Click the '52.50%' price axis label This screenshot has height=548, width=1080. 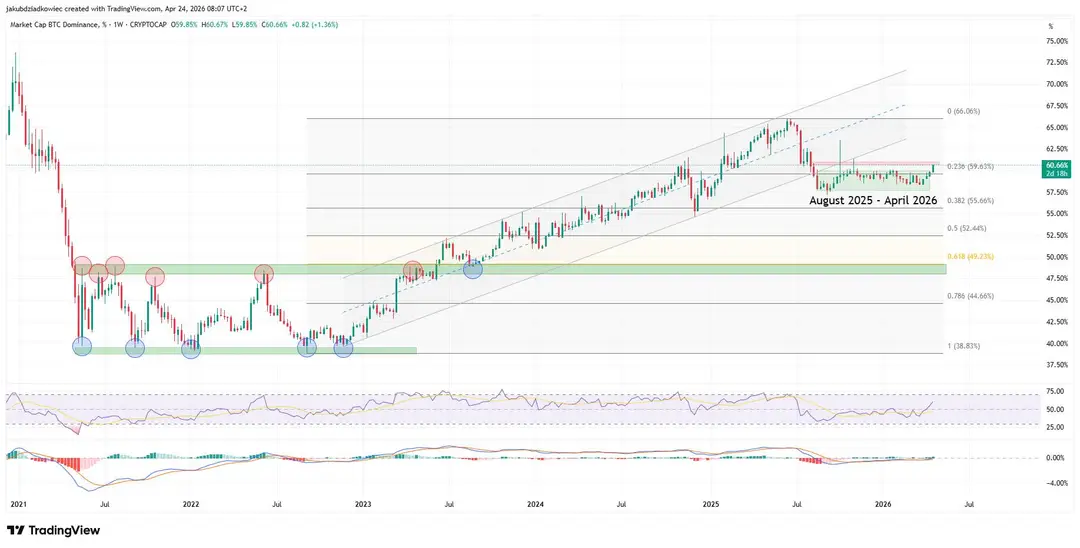click(1057, 235)
